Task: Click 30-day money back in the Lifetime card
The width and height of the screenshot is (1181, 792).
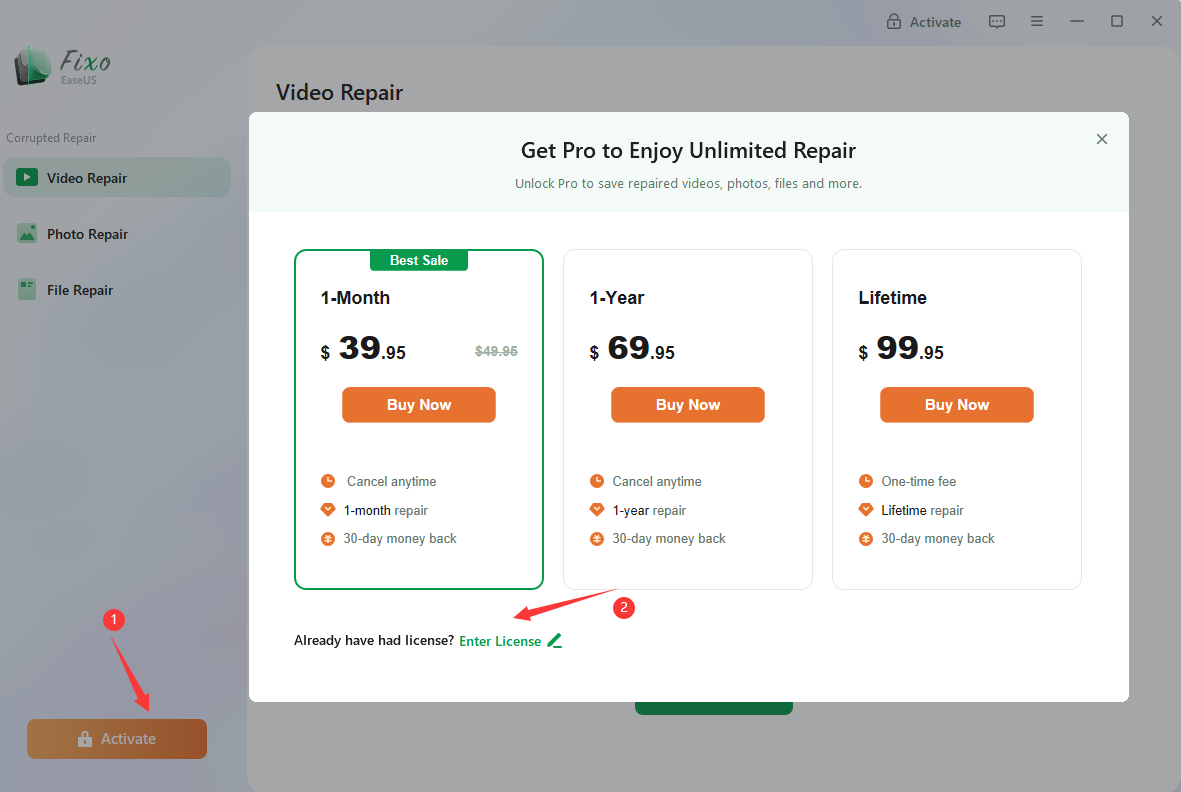Action: (x=938, y=538)
